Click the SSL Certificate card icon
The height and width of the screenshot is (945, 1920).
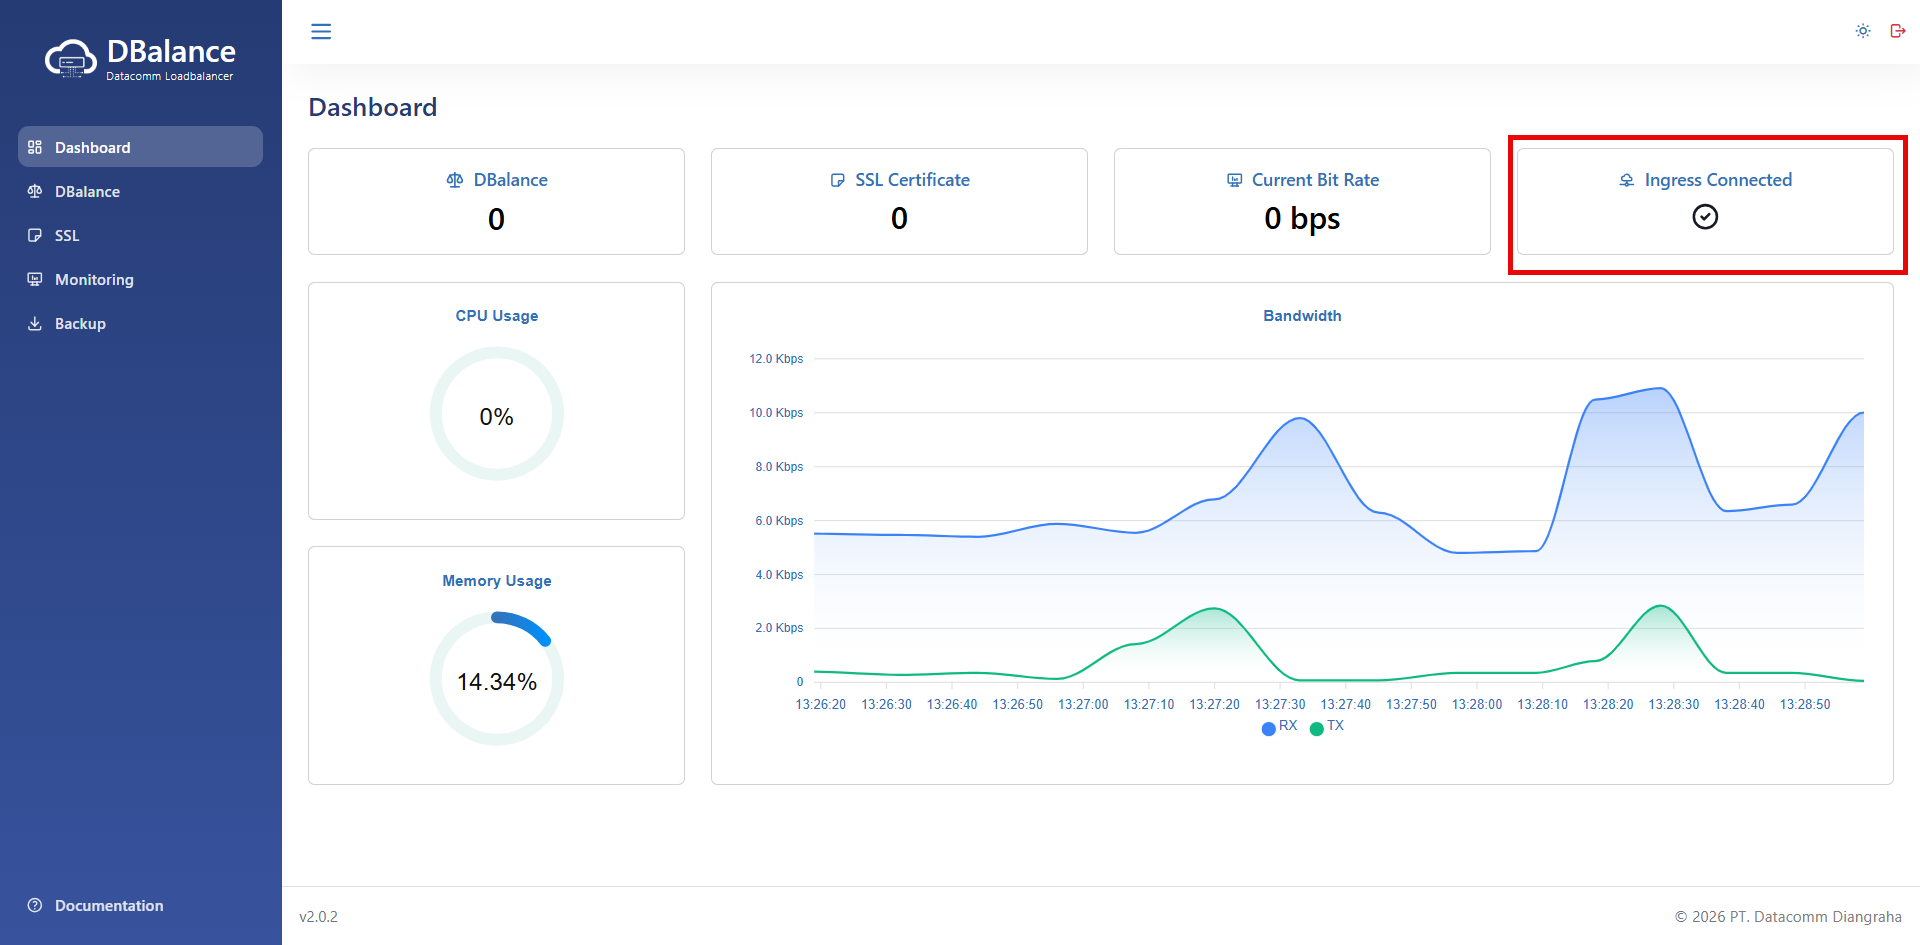pos(838,180)
